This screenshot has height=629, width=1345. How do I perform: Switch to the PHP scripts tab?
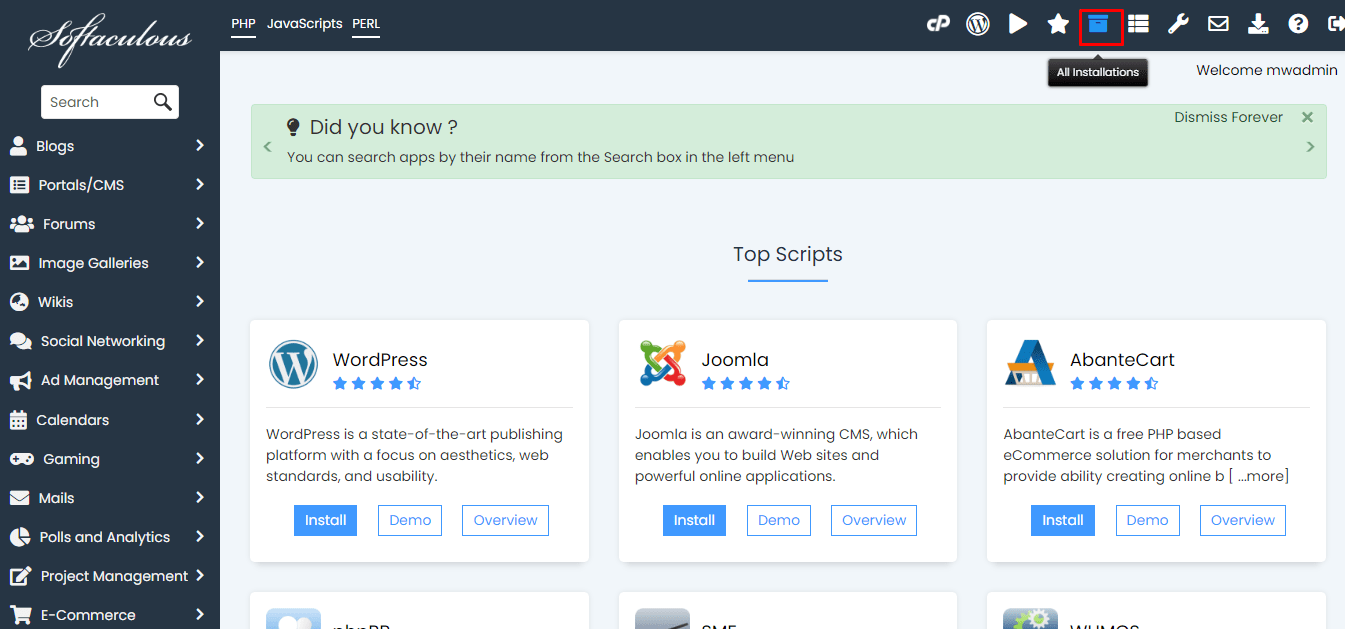243,24
